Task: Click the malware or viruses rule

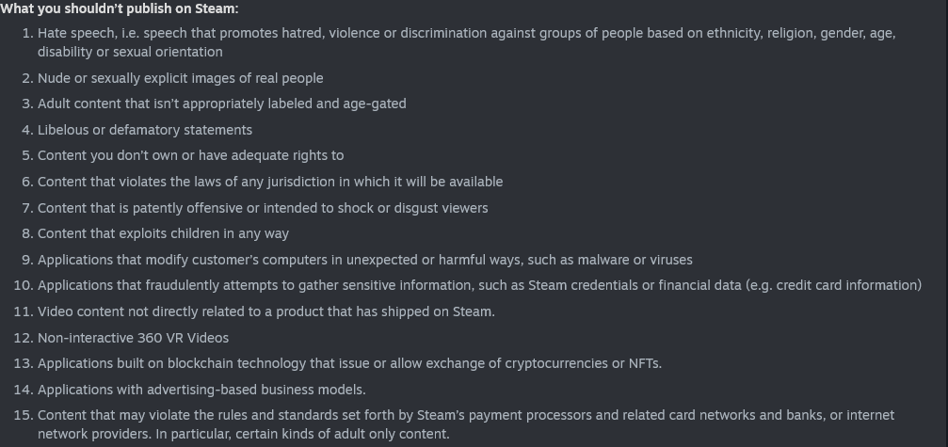Action: tap(365, 259)
